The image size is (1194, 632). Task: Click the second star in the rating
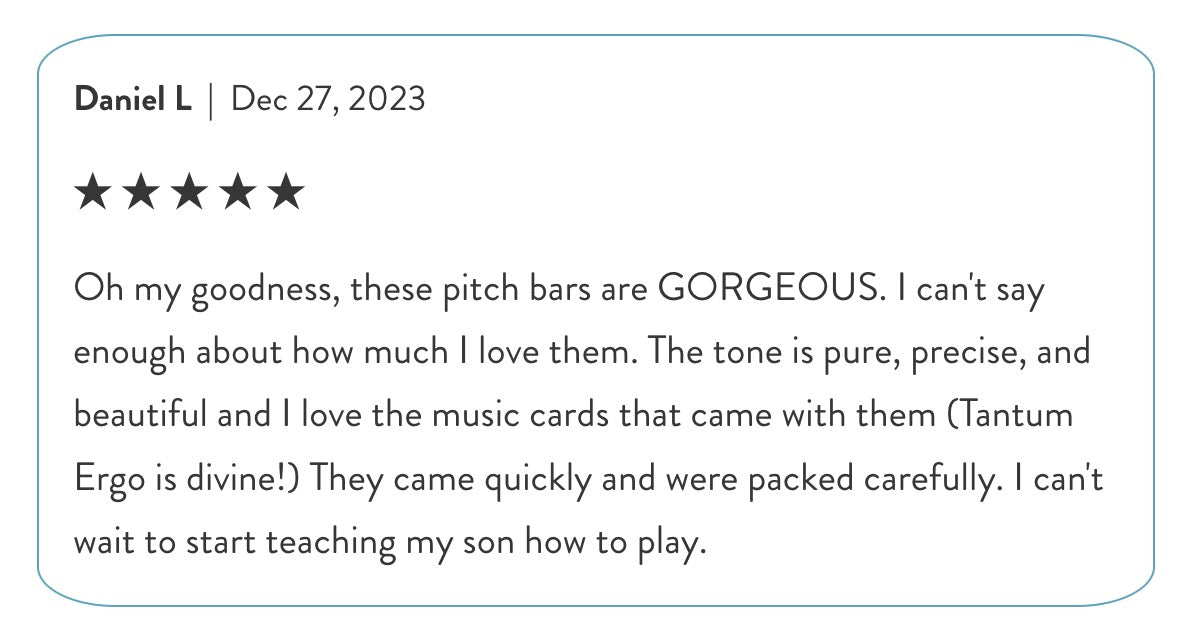coord(141,192)
